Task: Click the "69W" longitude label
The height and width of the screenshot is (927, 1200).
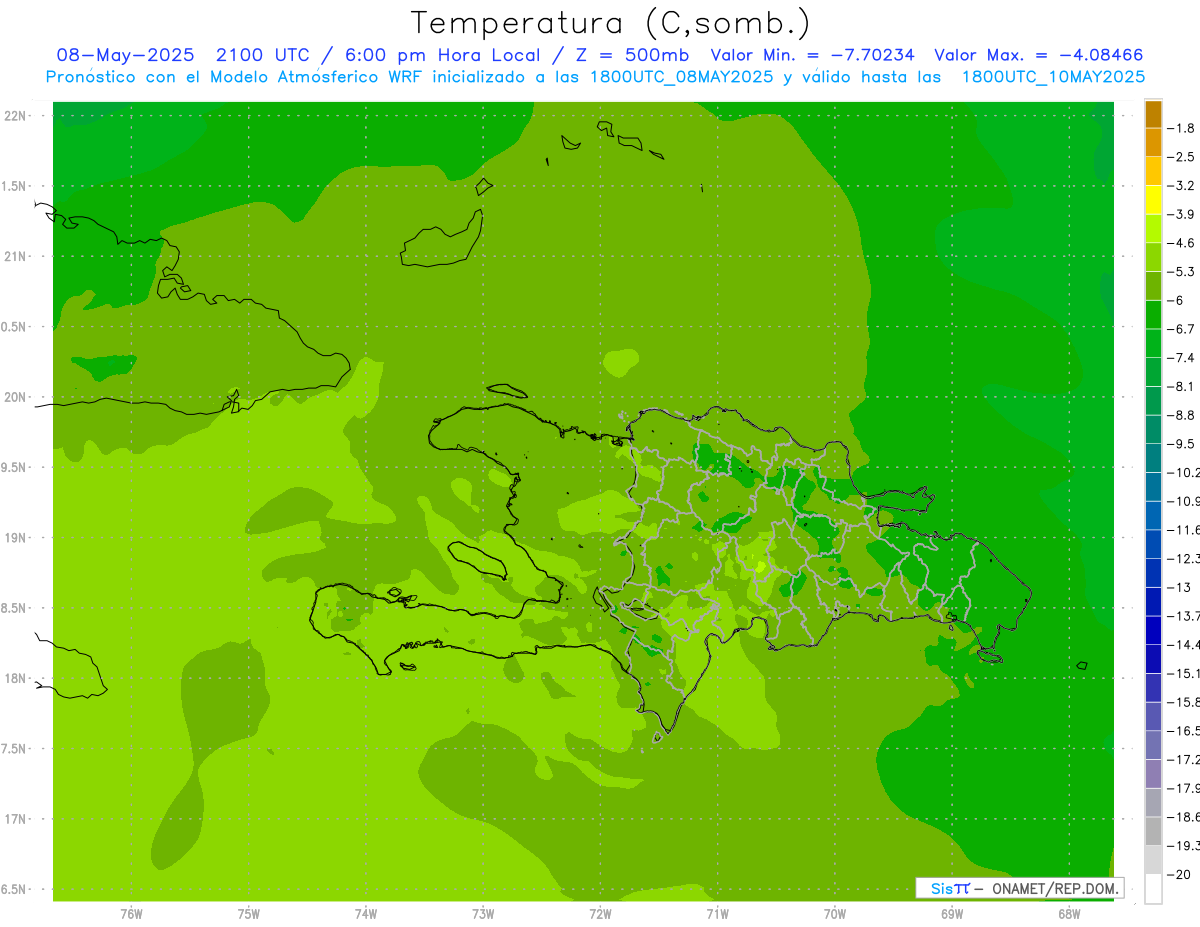Action: [952, 913]
